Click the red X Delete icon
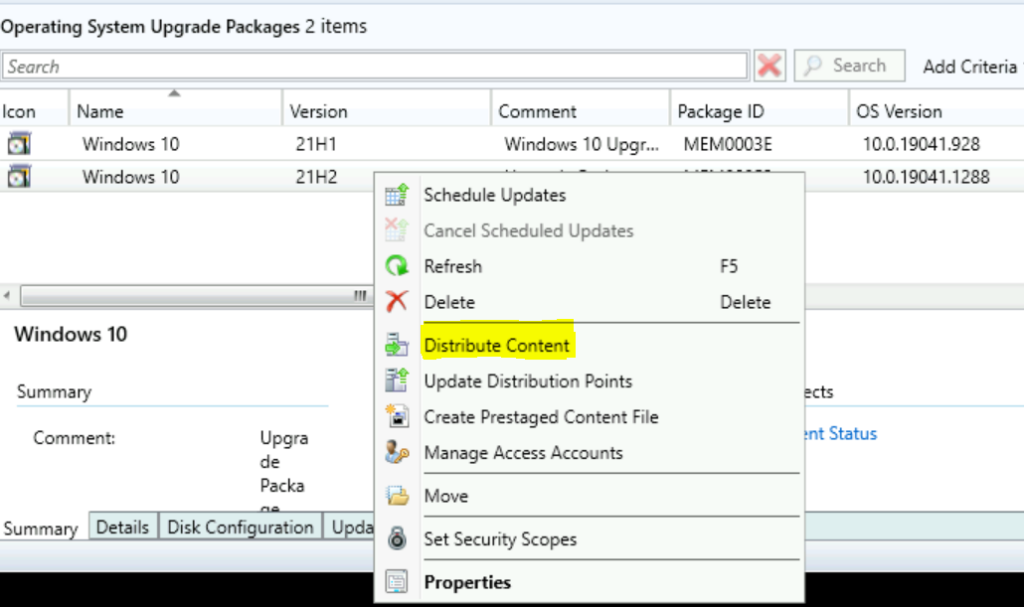 coord(396,301)
